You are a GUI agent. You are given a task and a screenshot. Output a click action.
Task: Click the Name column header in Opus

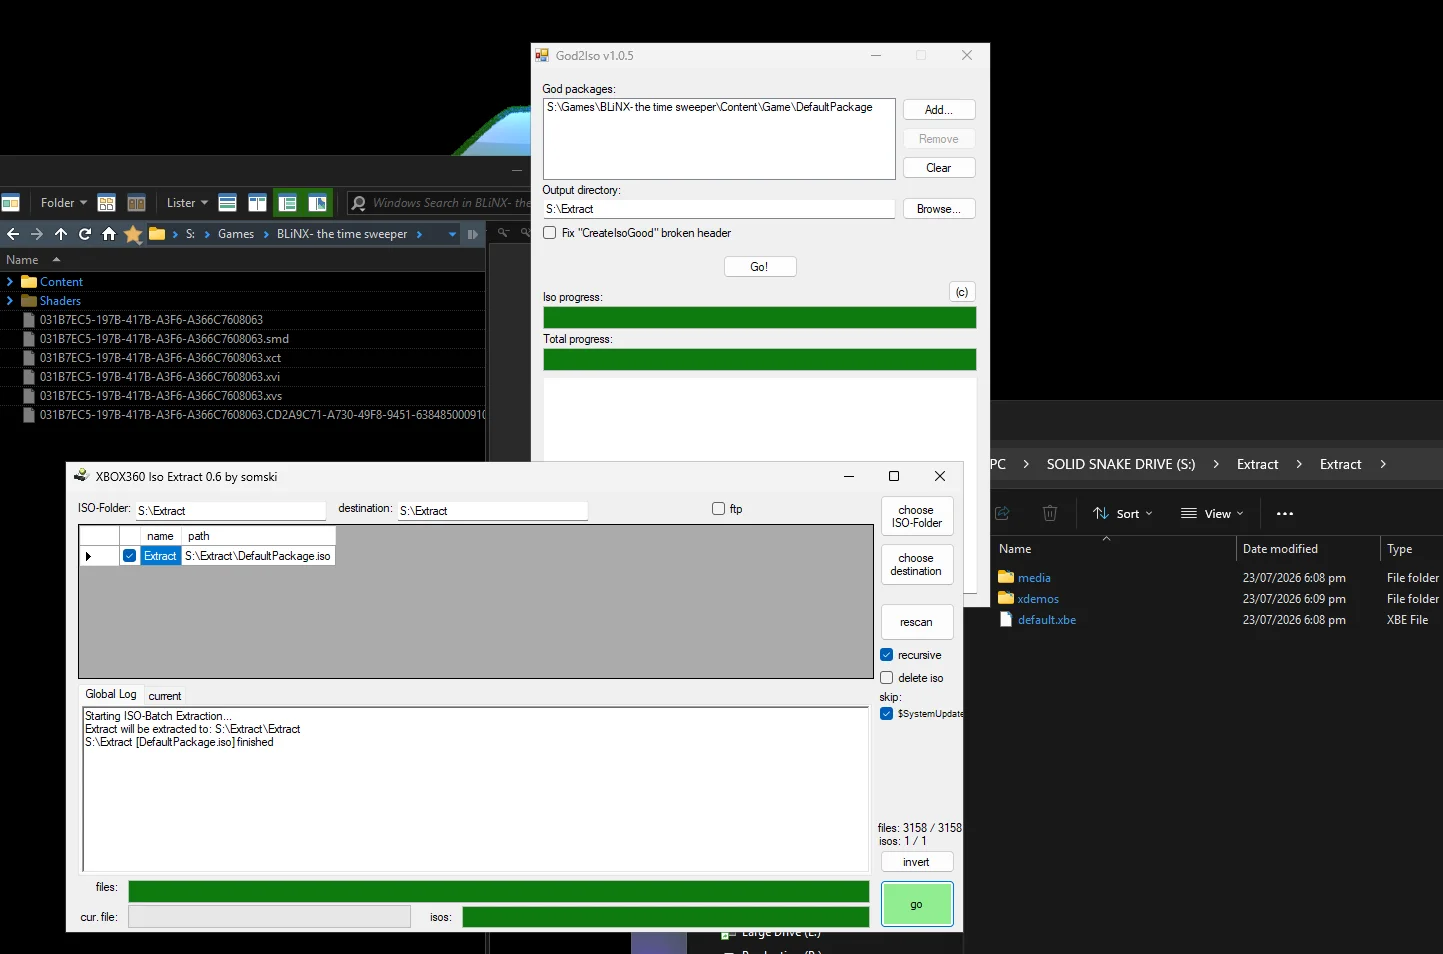pyautogui.click(x=22, y=260)
